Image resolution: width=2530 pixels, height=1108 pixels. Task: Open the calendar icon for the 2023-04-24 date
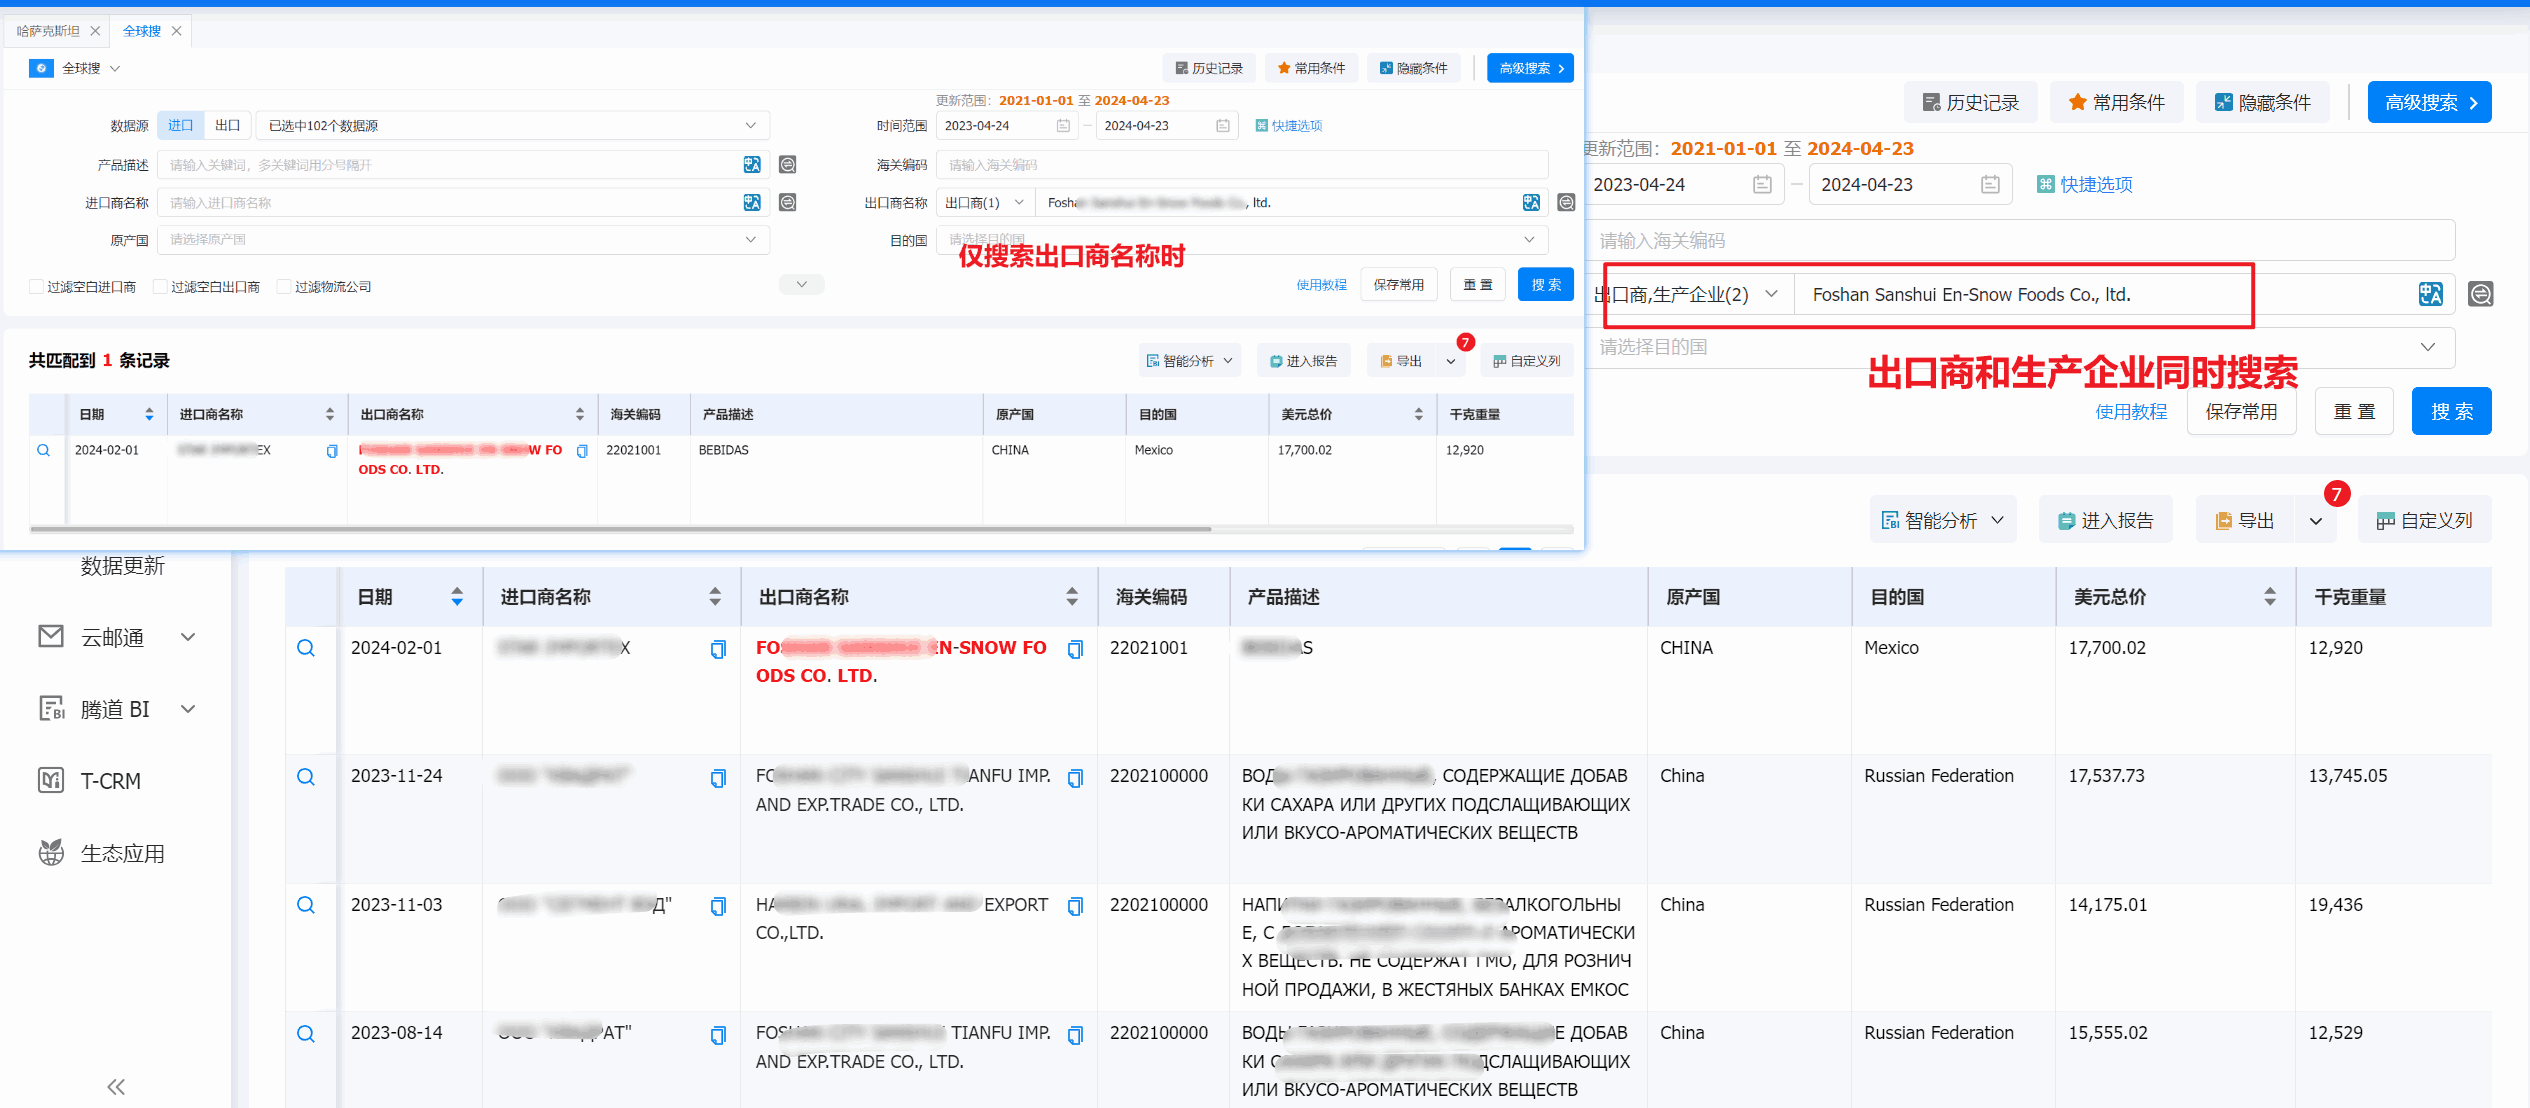tap(1064, 125)
